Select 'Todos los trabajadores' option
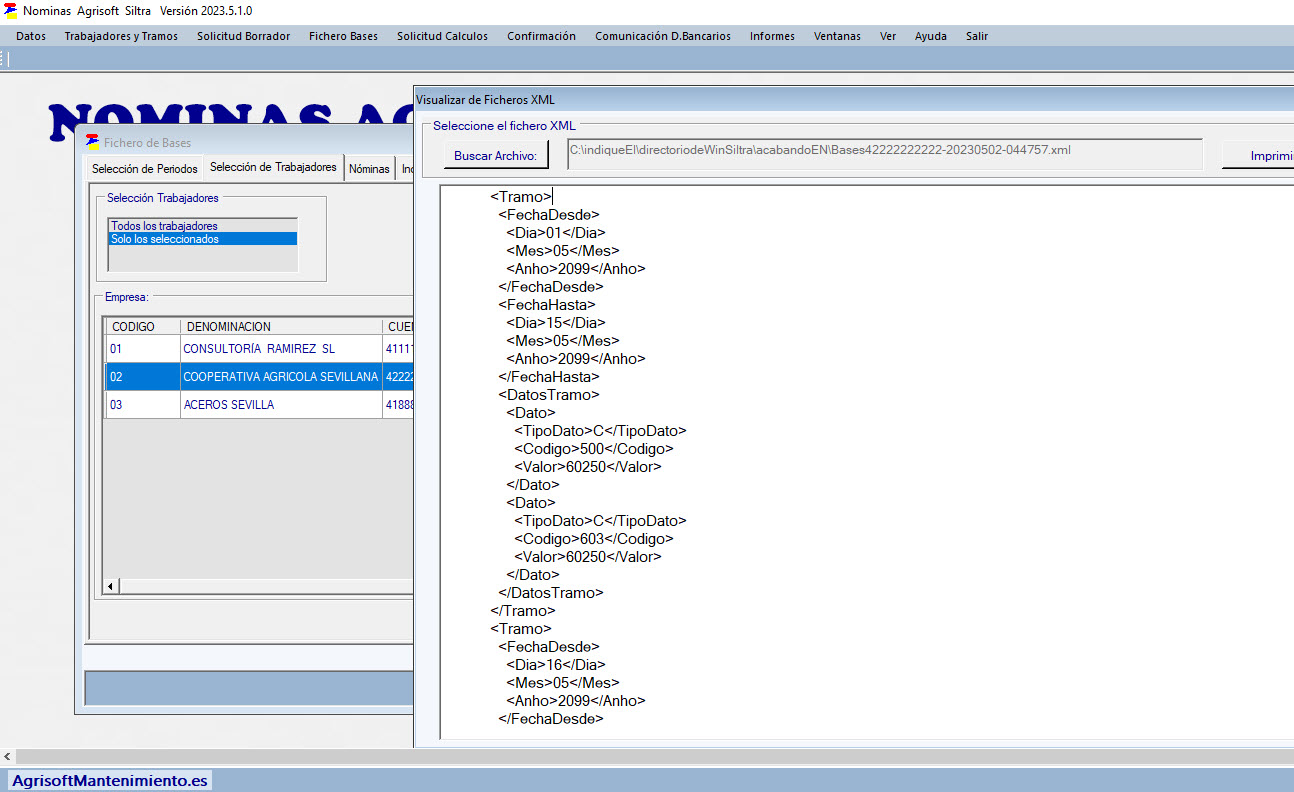This screenshot has width=1294, height=792. tap(203, 226)
